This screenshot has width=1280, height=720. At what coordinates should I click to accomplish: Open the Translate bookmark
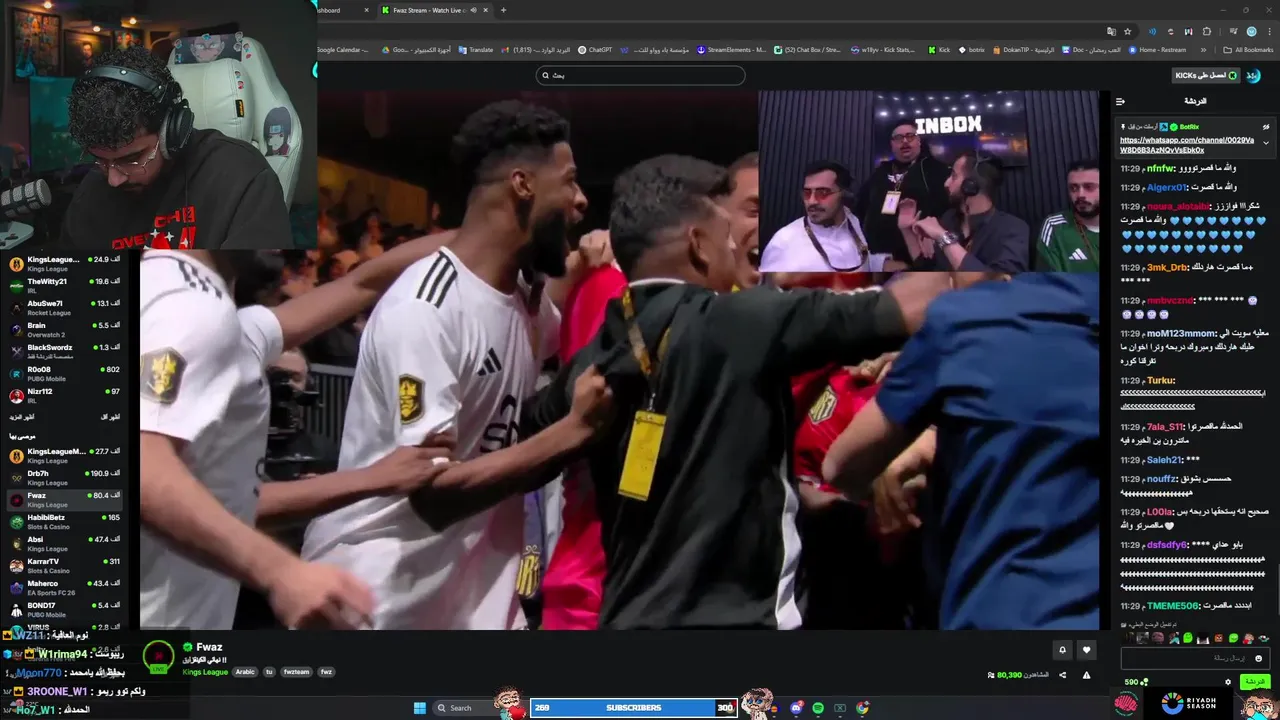[477, 49]
